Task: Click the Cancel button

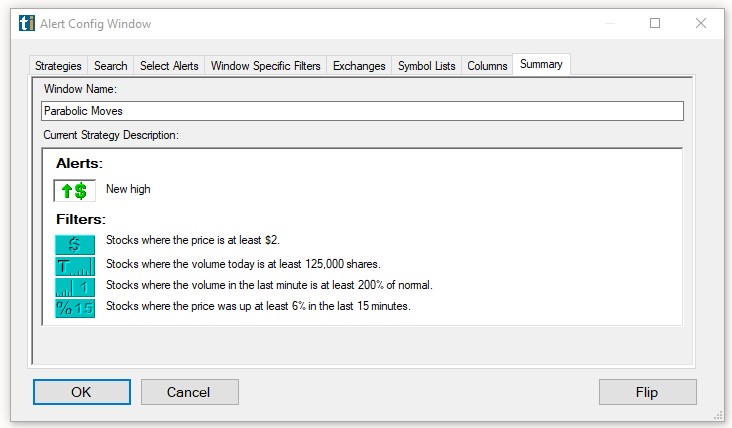Action: pyautogui.click(x=189, y=392)
